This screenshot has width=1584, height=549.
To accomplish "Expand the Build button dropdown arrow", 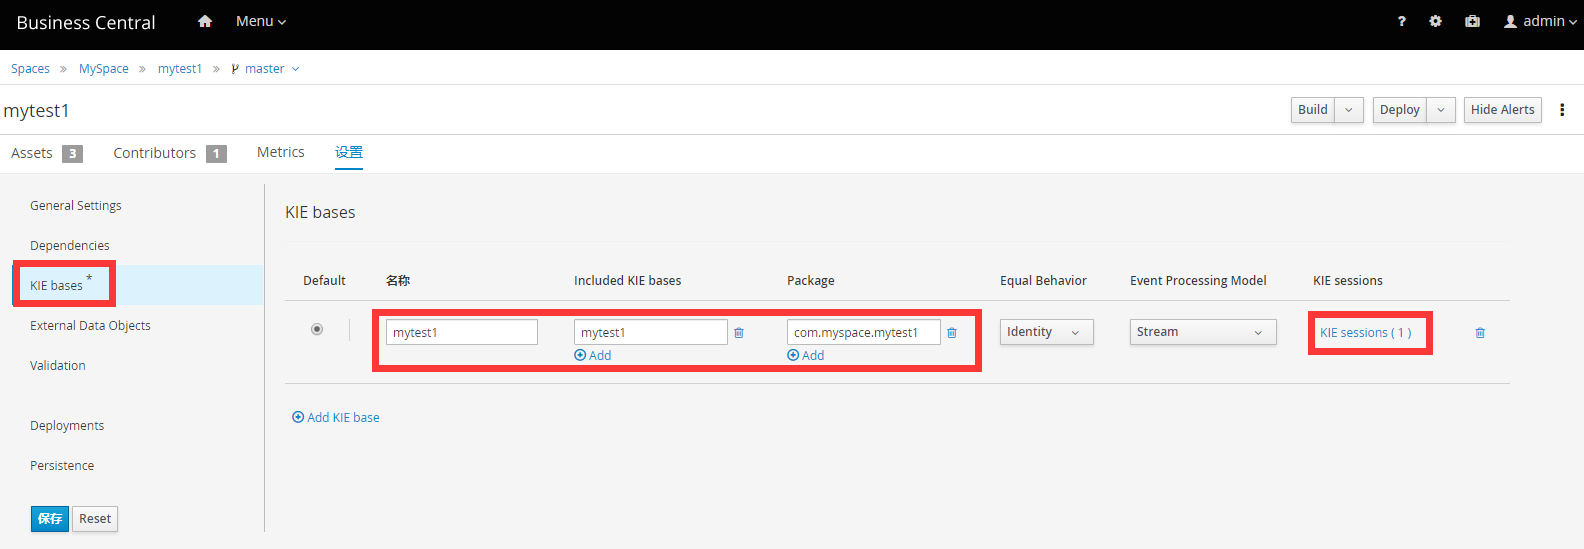I will pyautogui.click(x=1349, y=110).
